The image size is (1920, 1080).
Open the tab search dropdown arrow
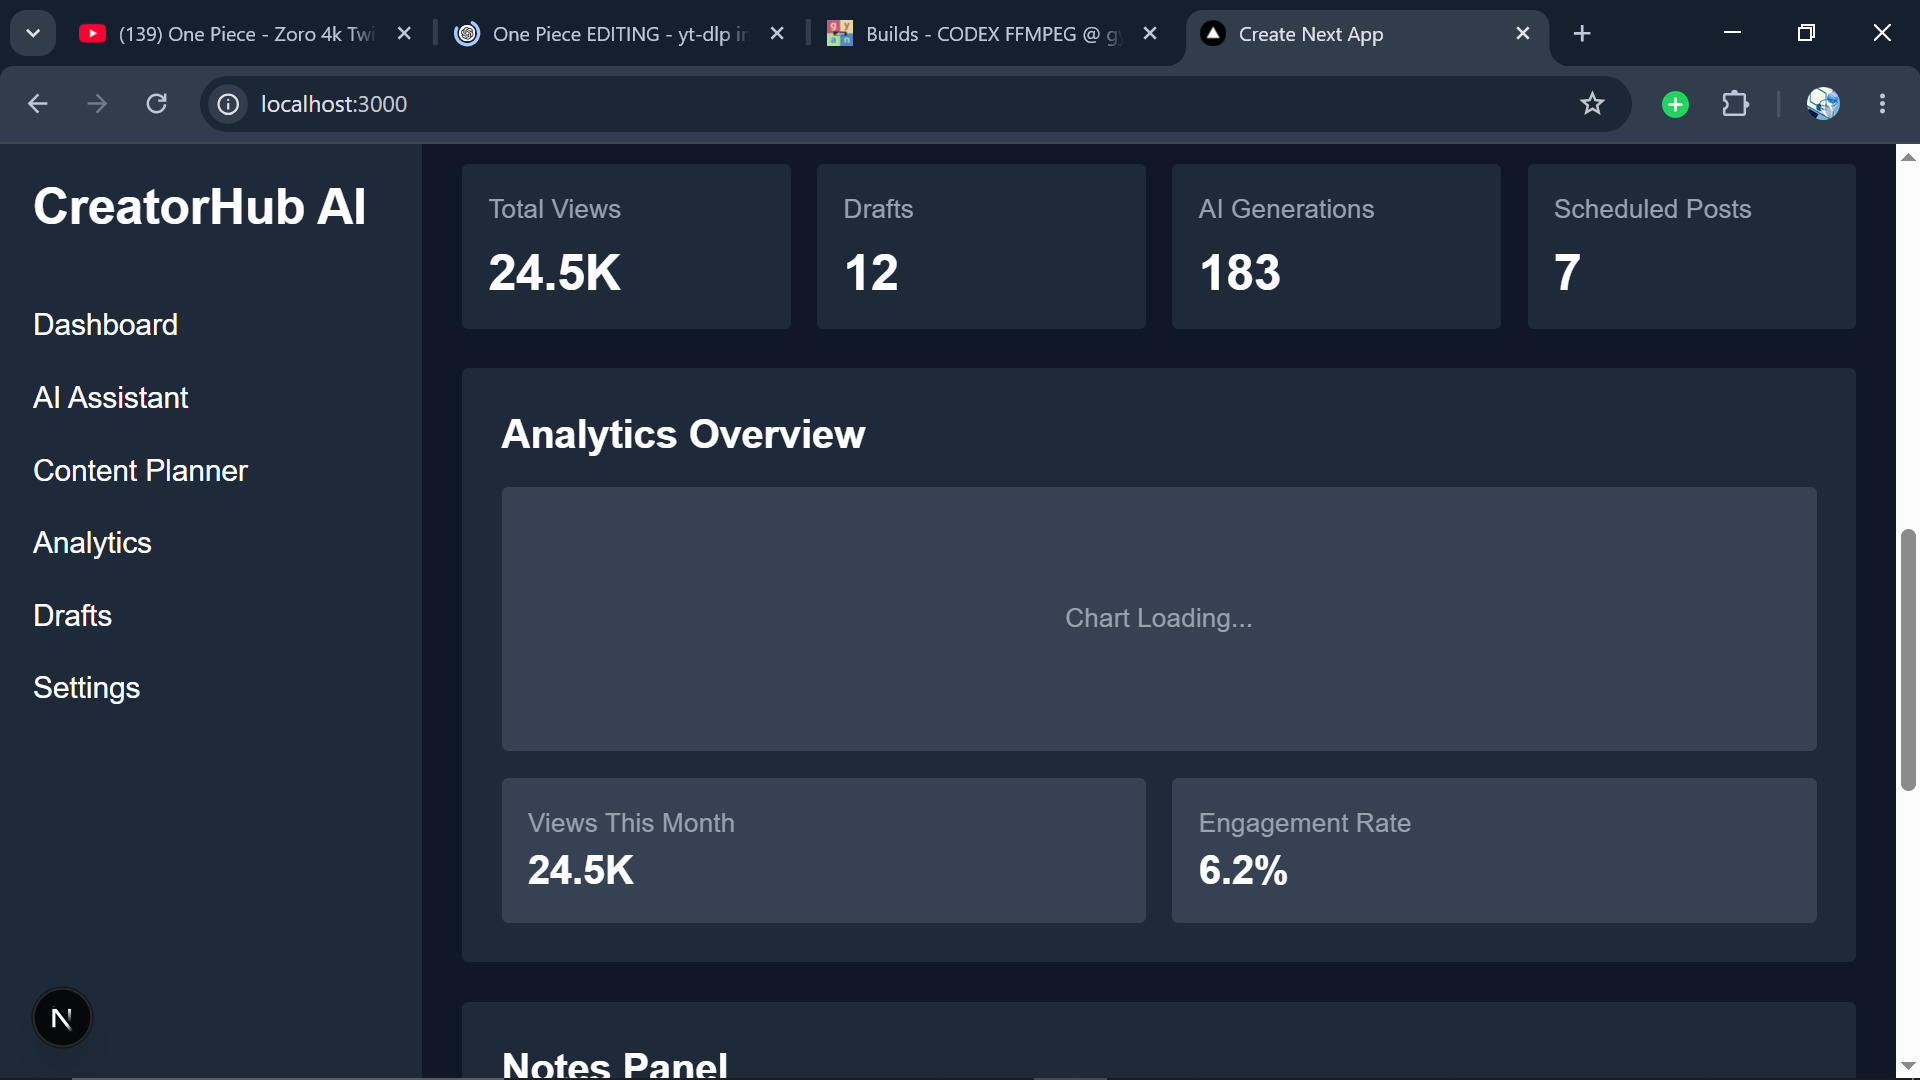tap(33, 33)
